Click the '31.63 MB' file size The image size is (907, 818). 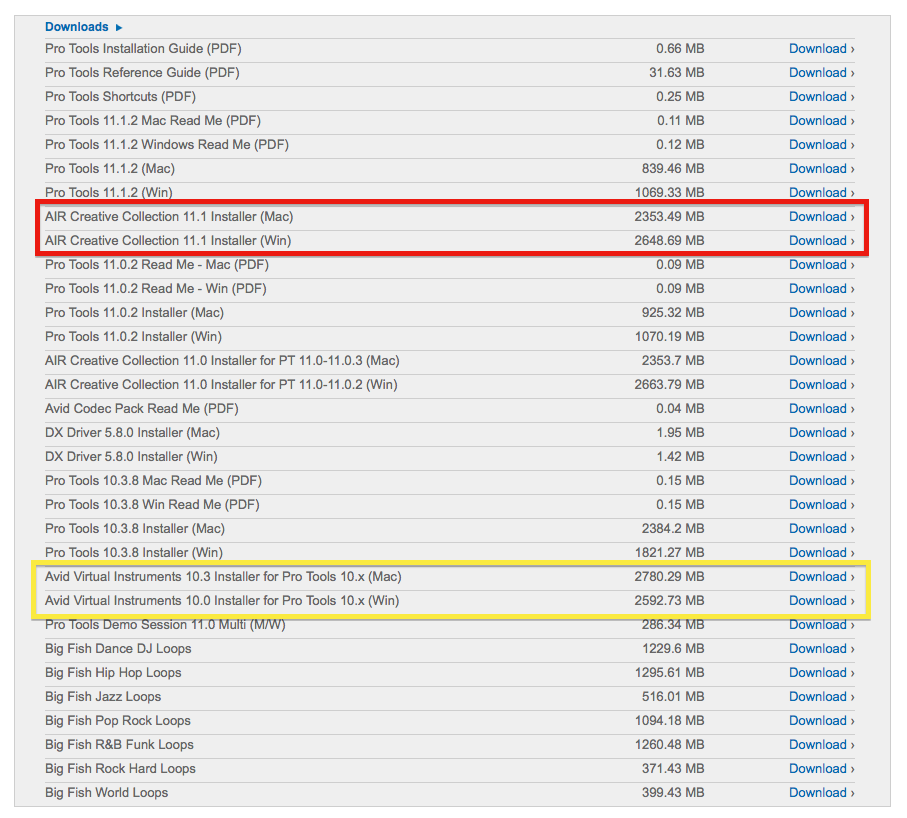(677, 73)
